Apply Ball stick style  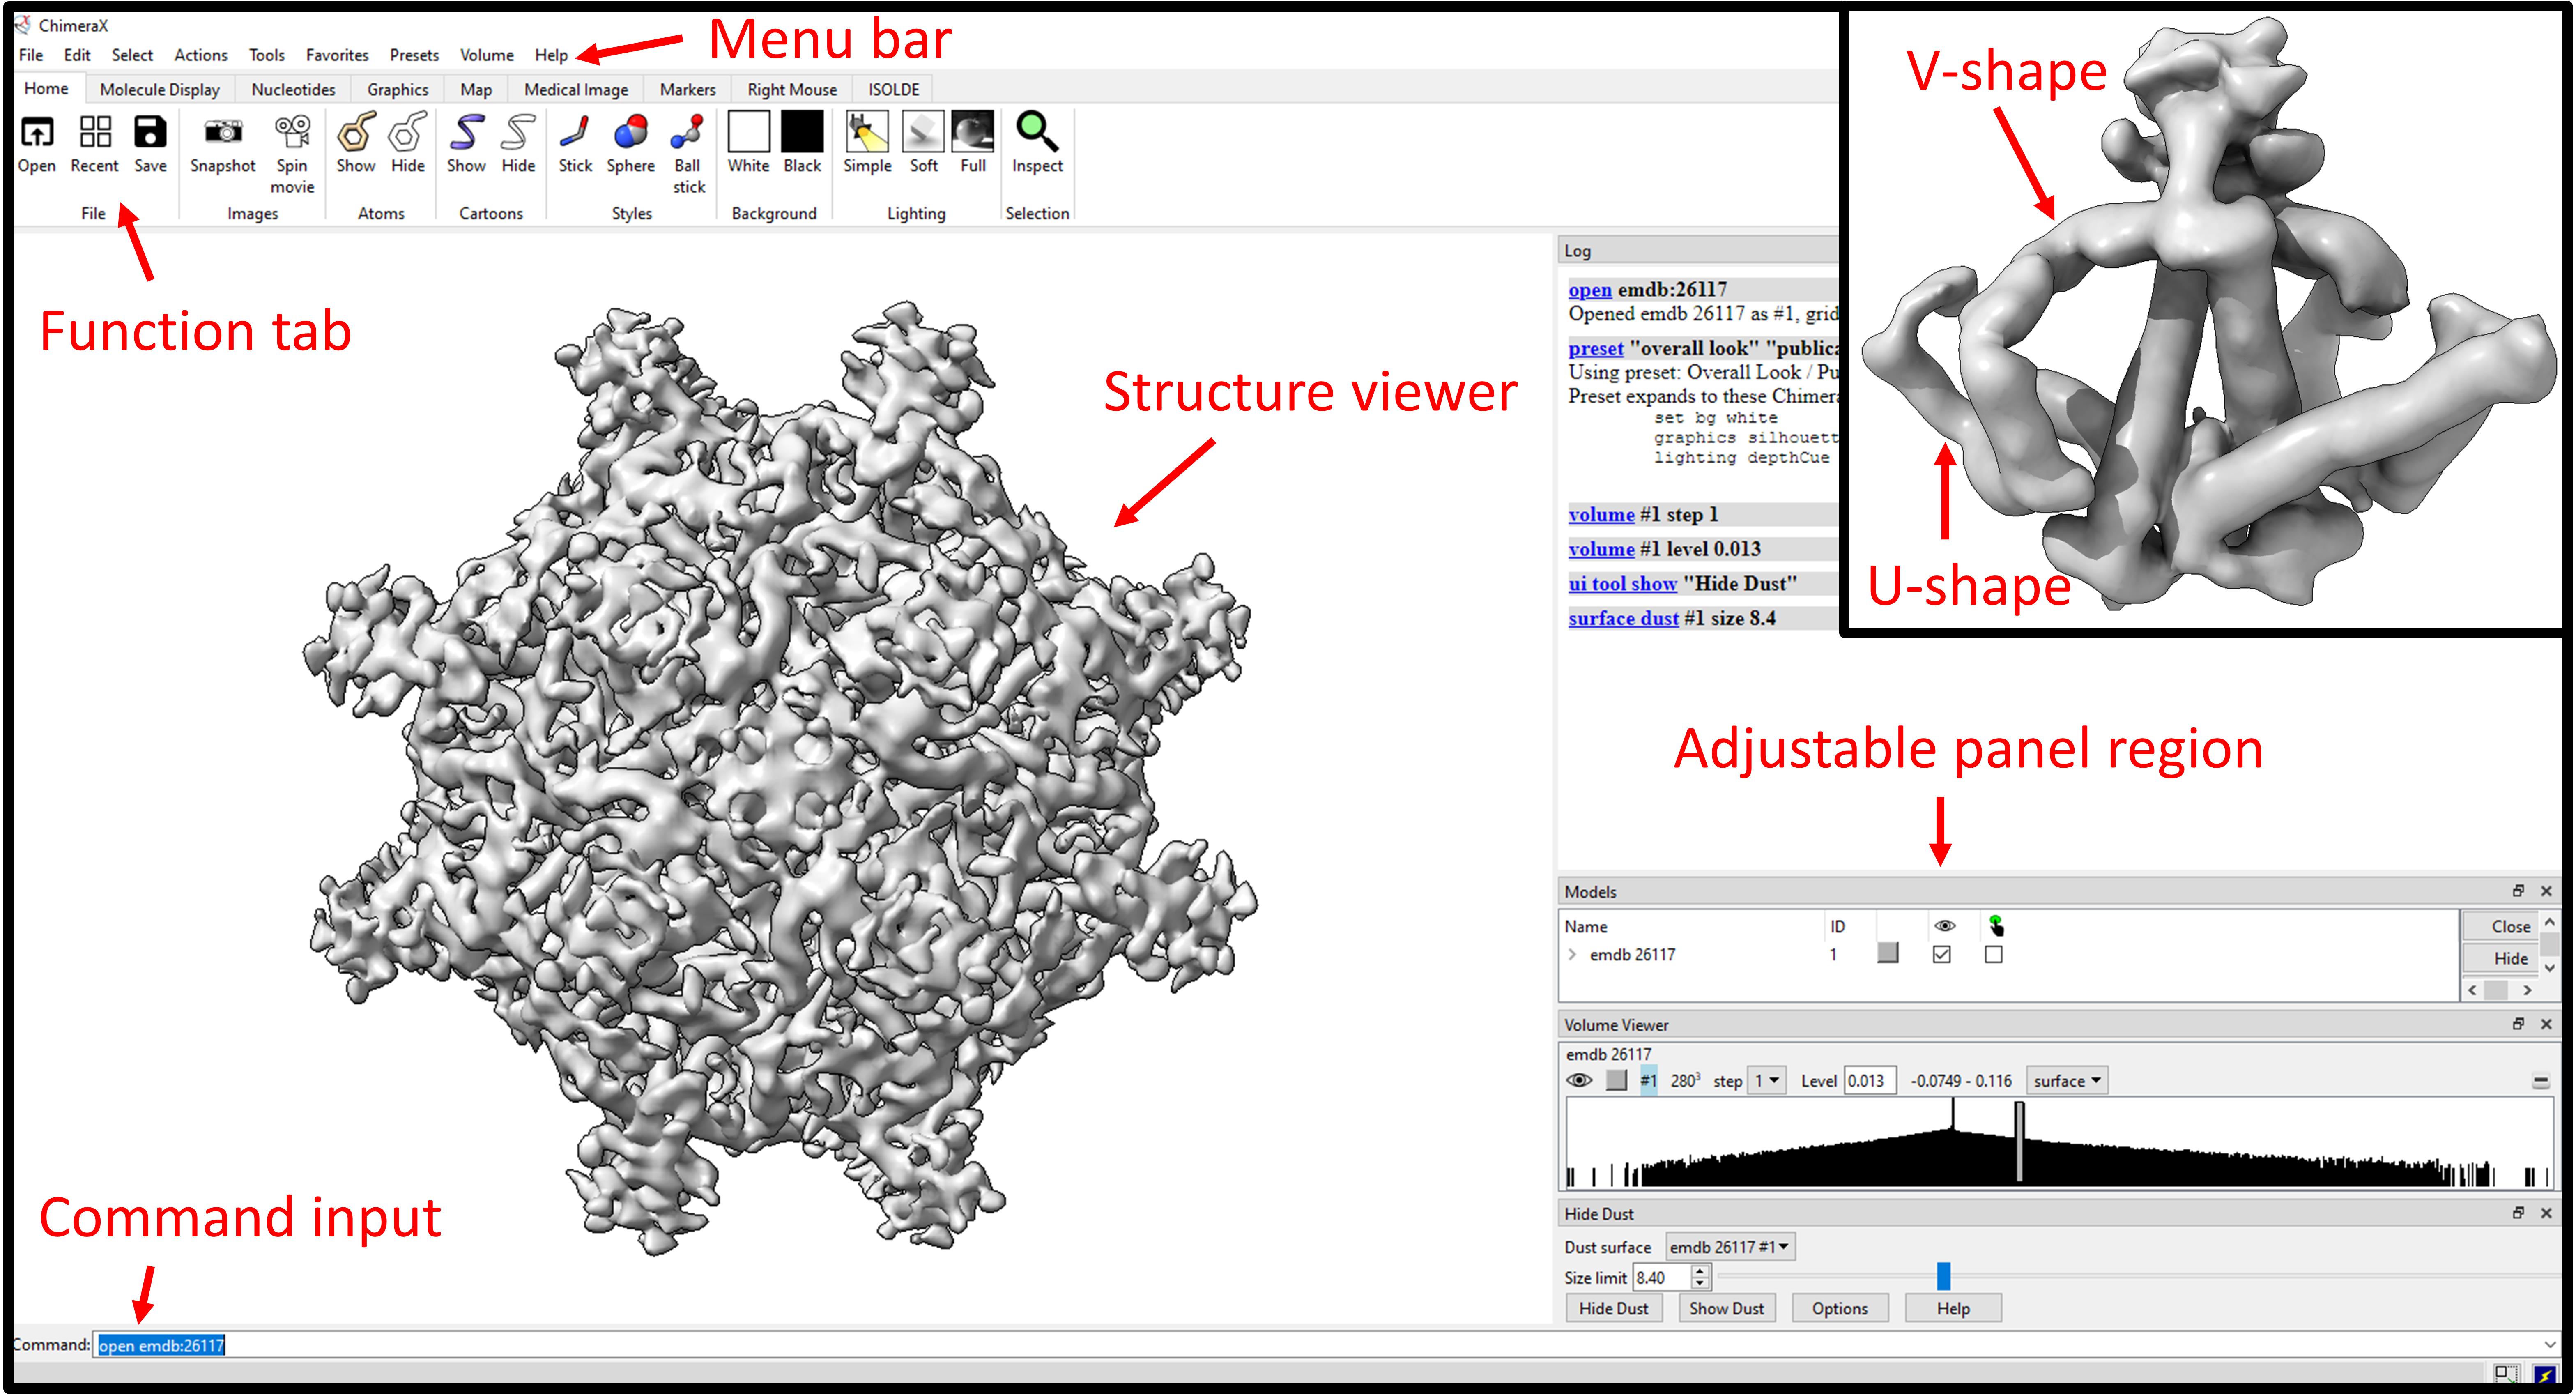[x=688, y=132]
